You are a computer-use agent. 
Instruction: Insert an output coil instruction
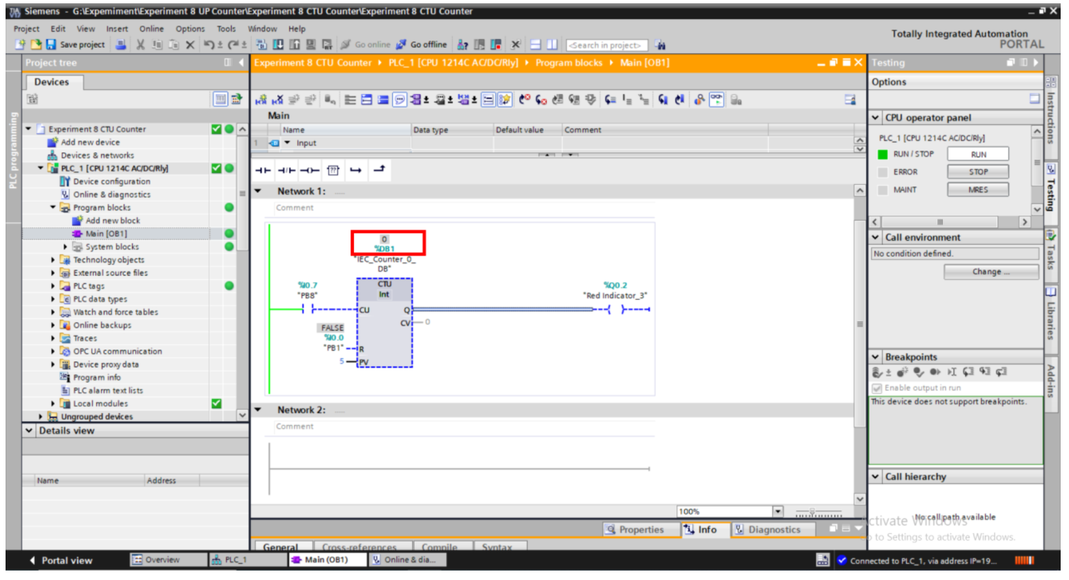(x=310, y=170)
